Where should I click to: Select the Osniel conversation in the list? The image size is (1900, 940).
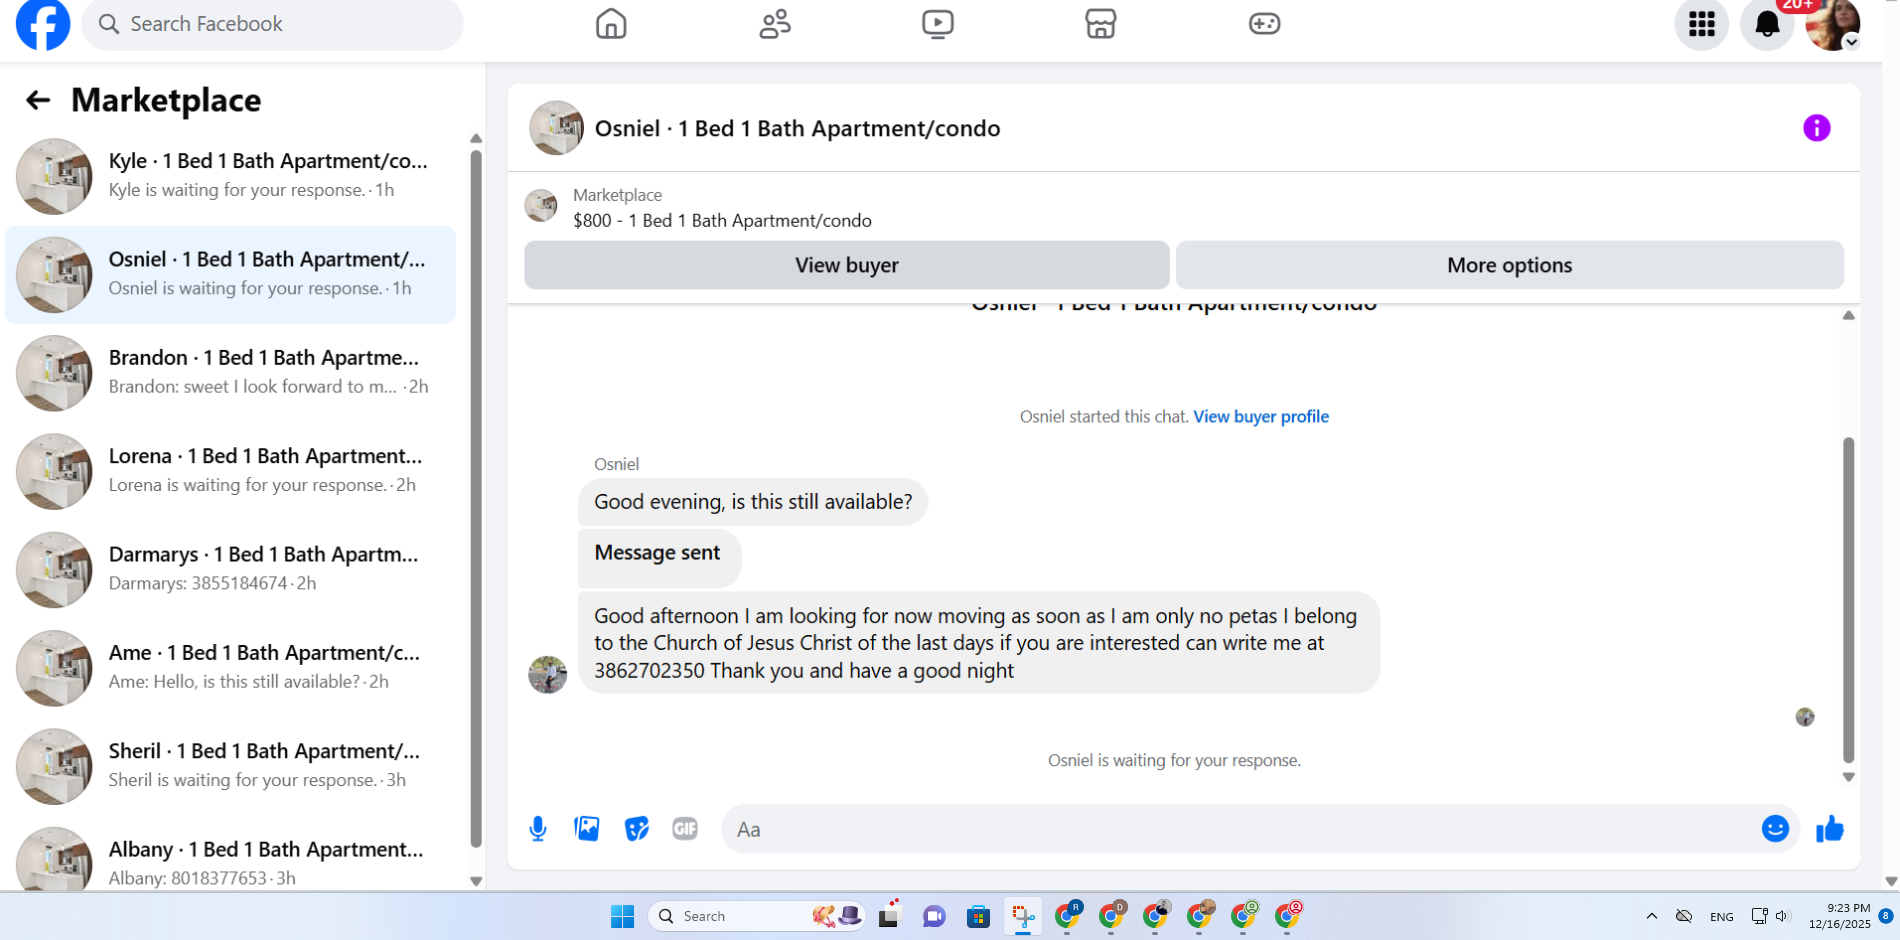[231, 274]
